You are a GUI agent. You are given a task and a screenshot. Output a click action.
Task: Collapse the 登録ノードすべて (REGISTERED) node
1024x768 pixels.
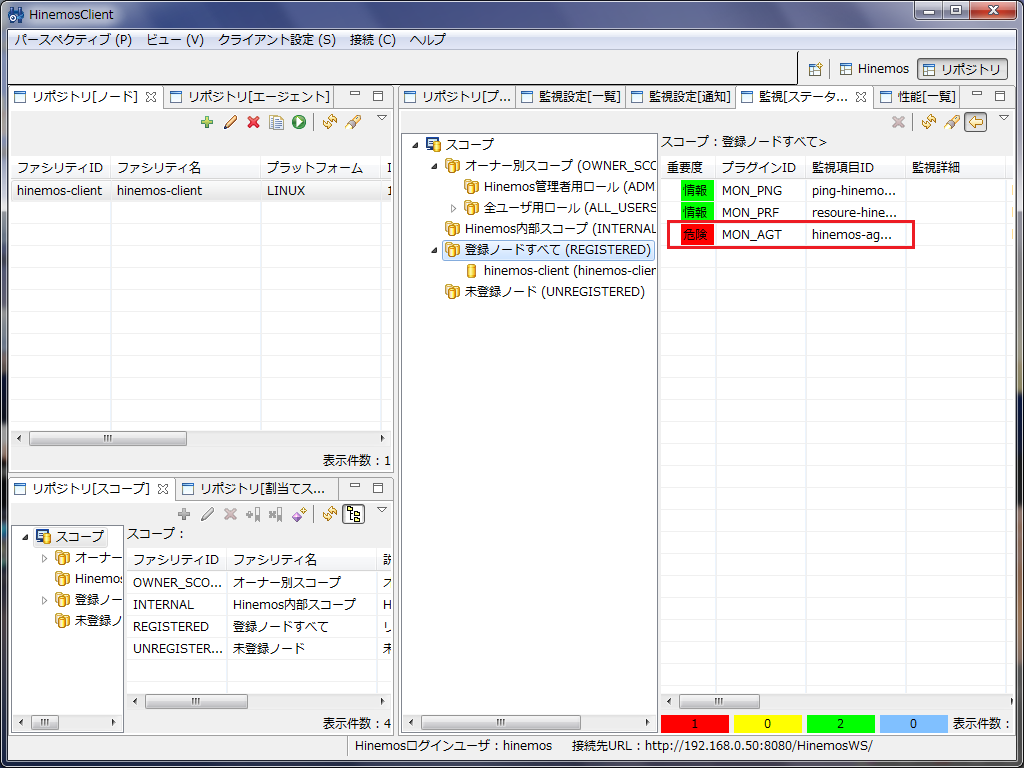coord(434,250)
